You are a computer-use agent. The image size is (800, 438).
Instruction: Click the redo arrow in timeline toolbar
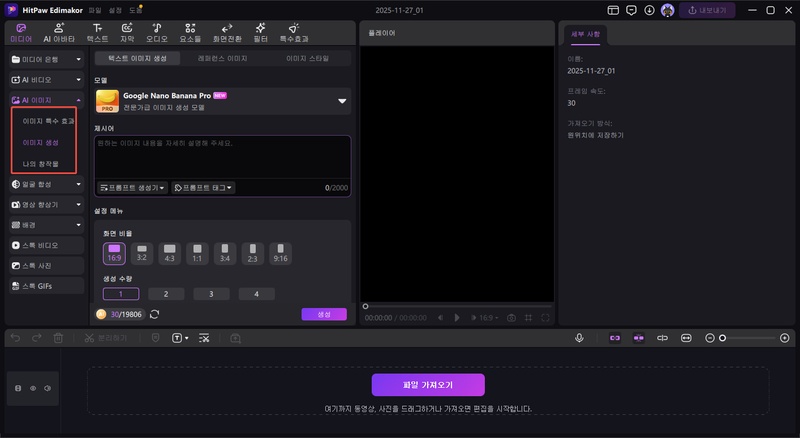click(x=37, y=338)
